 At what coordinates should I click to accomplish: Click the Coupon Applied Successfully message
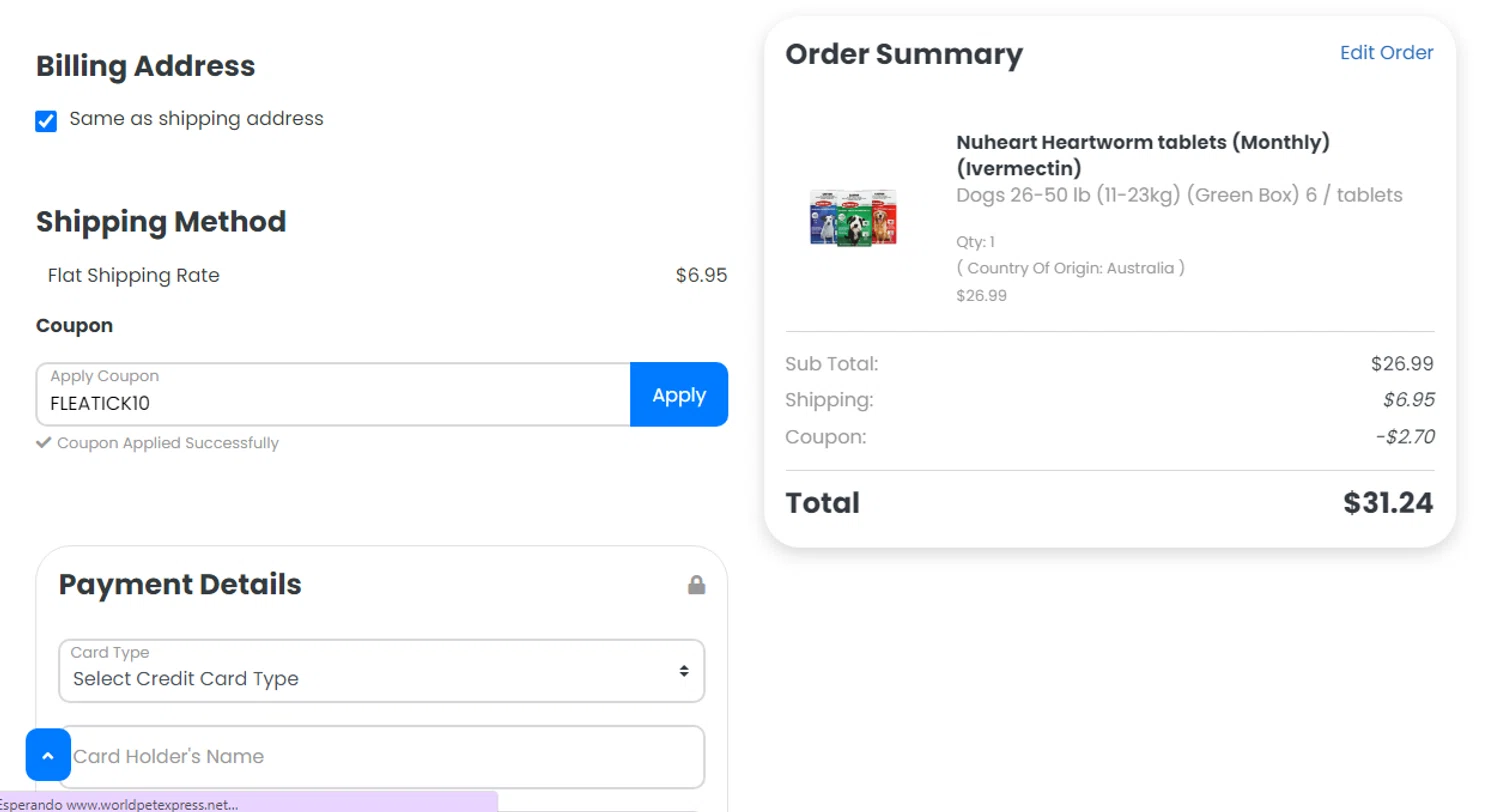point(168,443)
